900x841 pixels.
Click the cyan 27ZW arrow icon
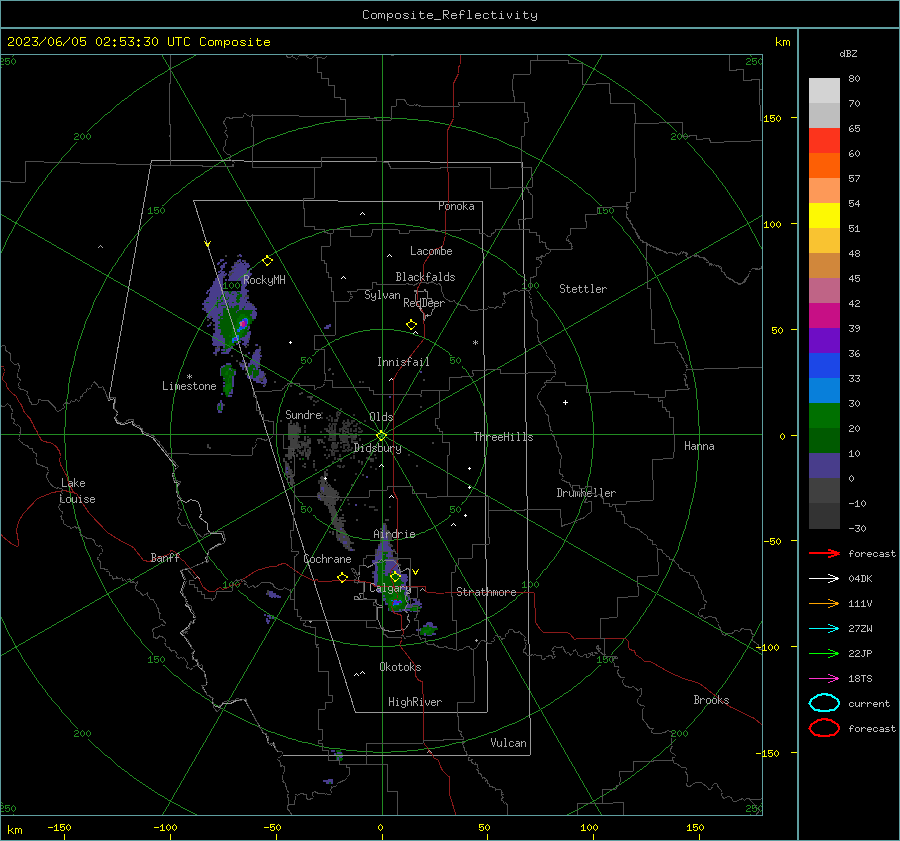[824, 629]
